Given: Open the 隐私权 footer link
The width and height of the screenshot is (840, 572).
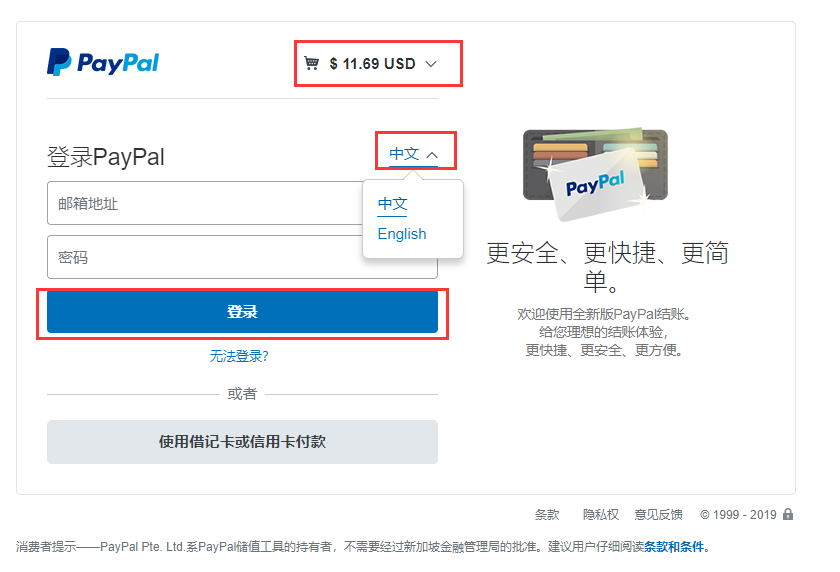Looking at the screenshot, I should pos(601,515).
